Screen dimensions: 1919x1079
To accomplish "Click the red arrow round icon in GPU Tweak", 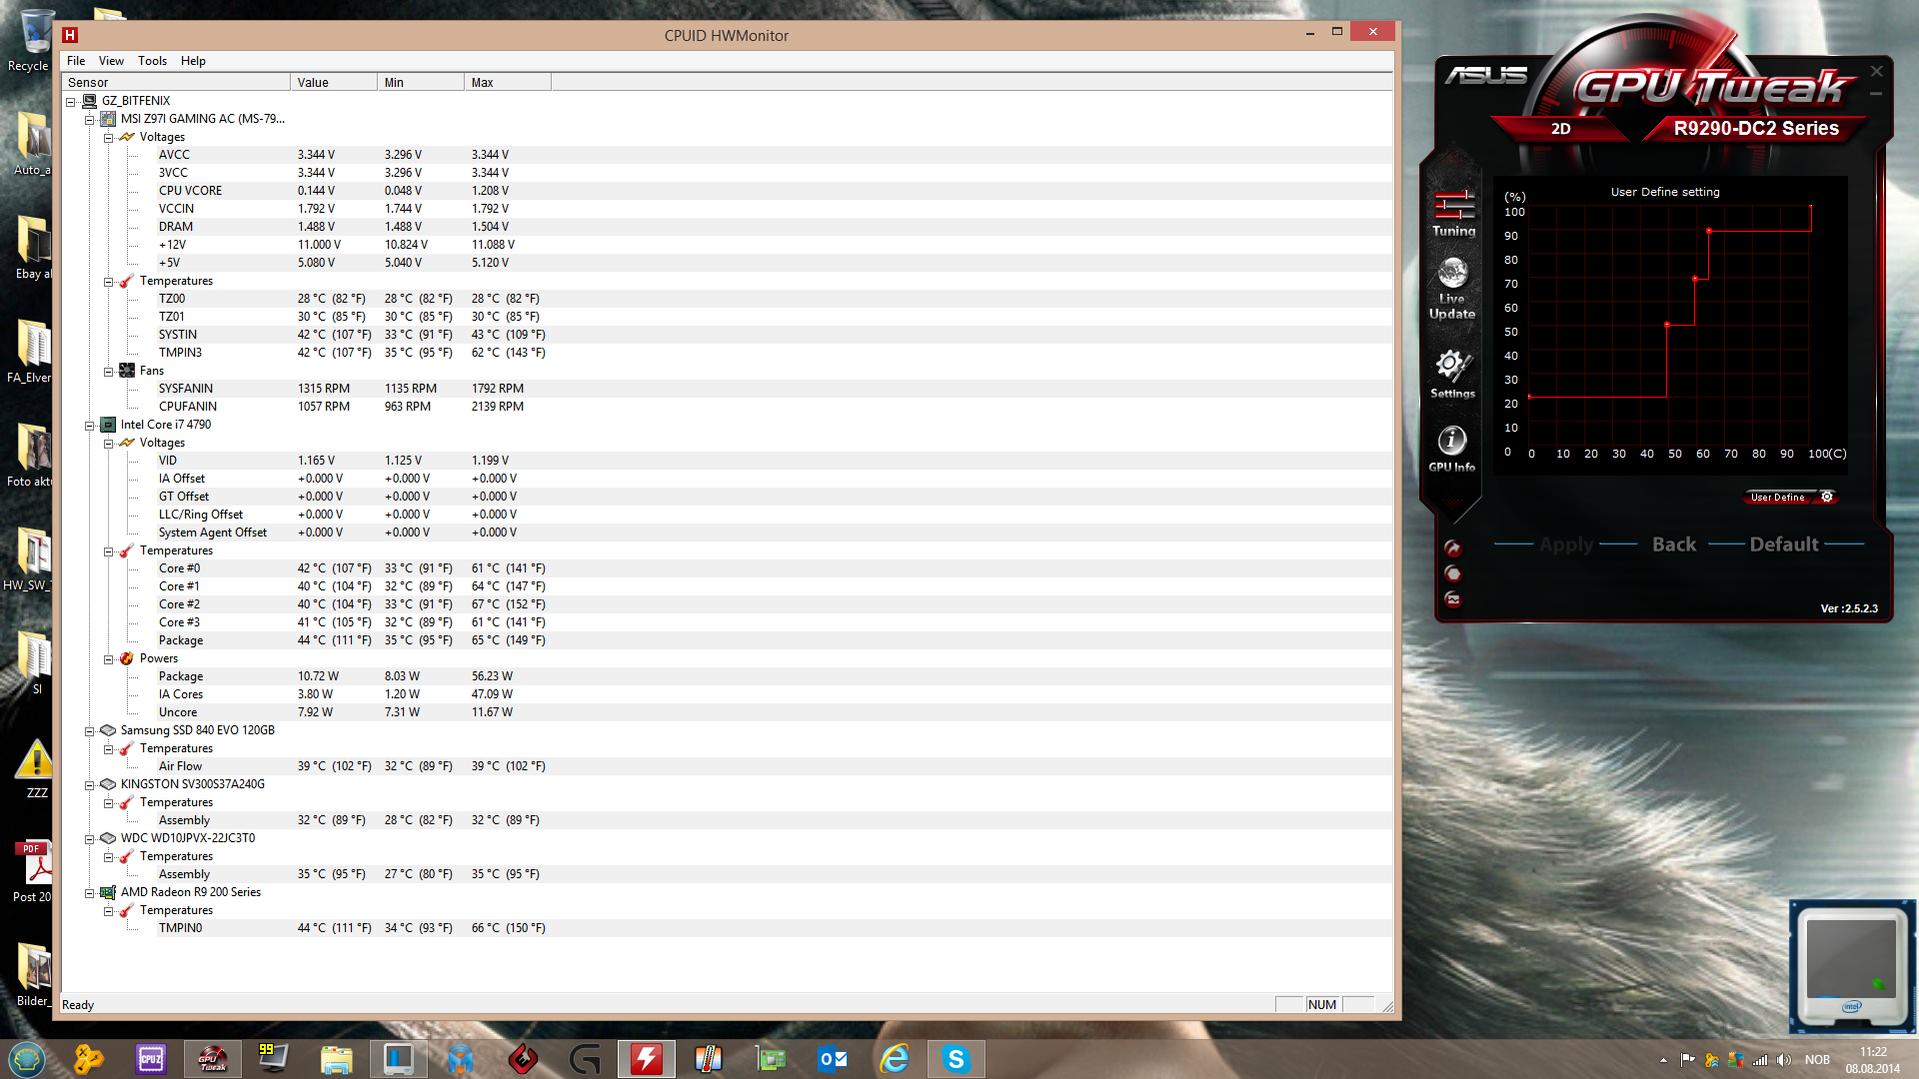I will click(1453, 548).
